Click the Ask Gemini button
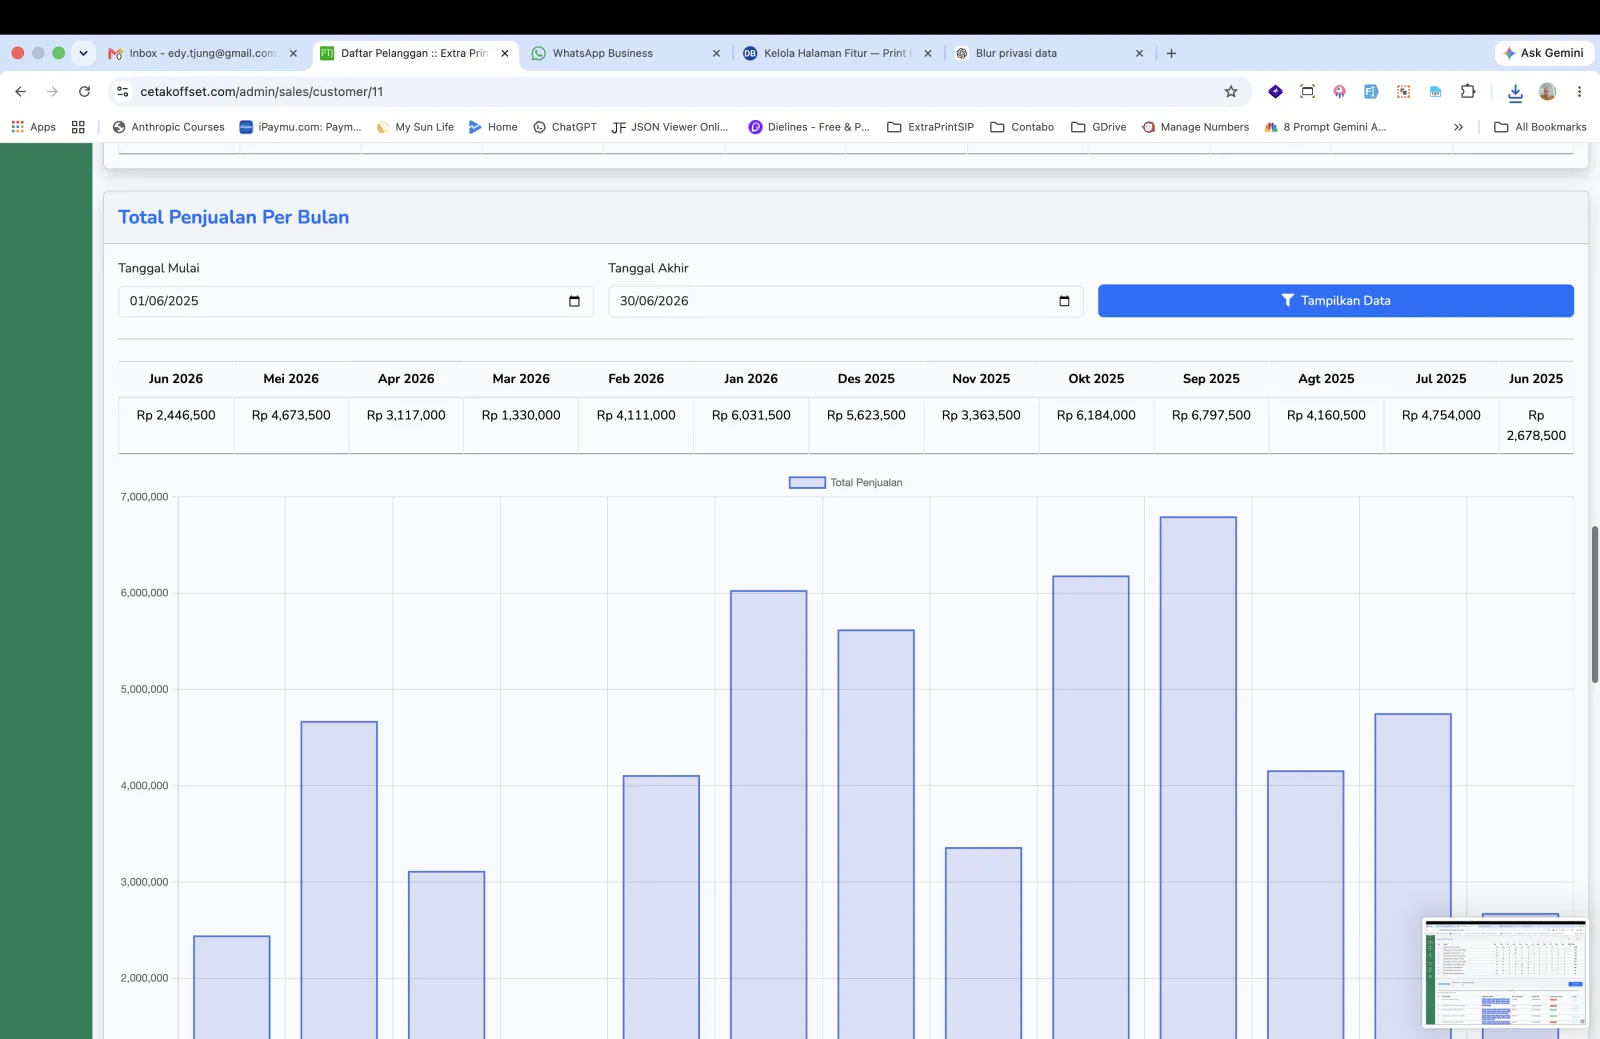 [x=1544, y=53]
